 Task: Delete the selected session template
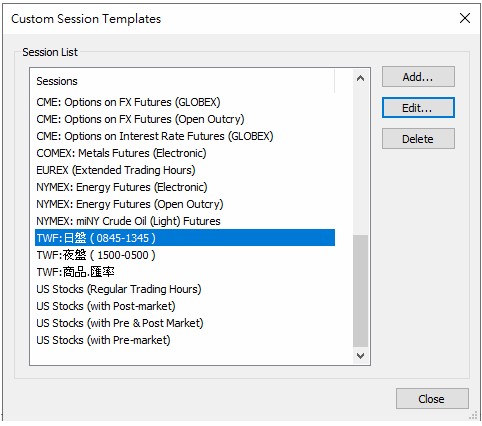(x=418, y=139)
